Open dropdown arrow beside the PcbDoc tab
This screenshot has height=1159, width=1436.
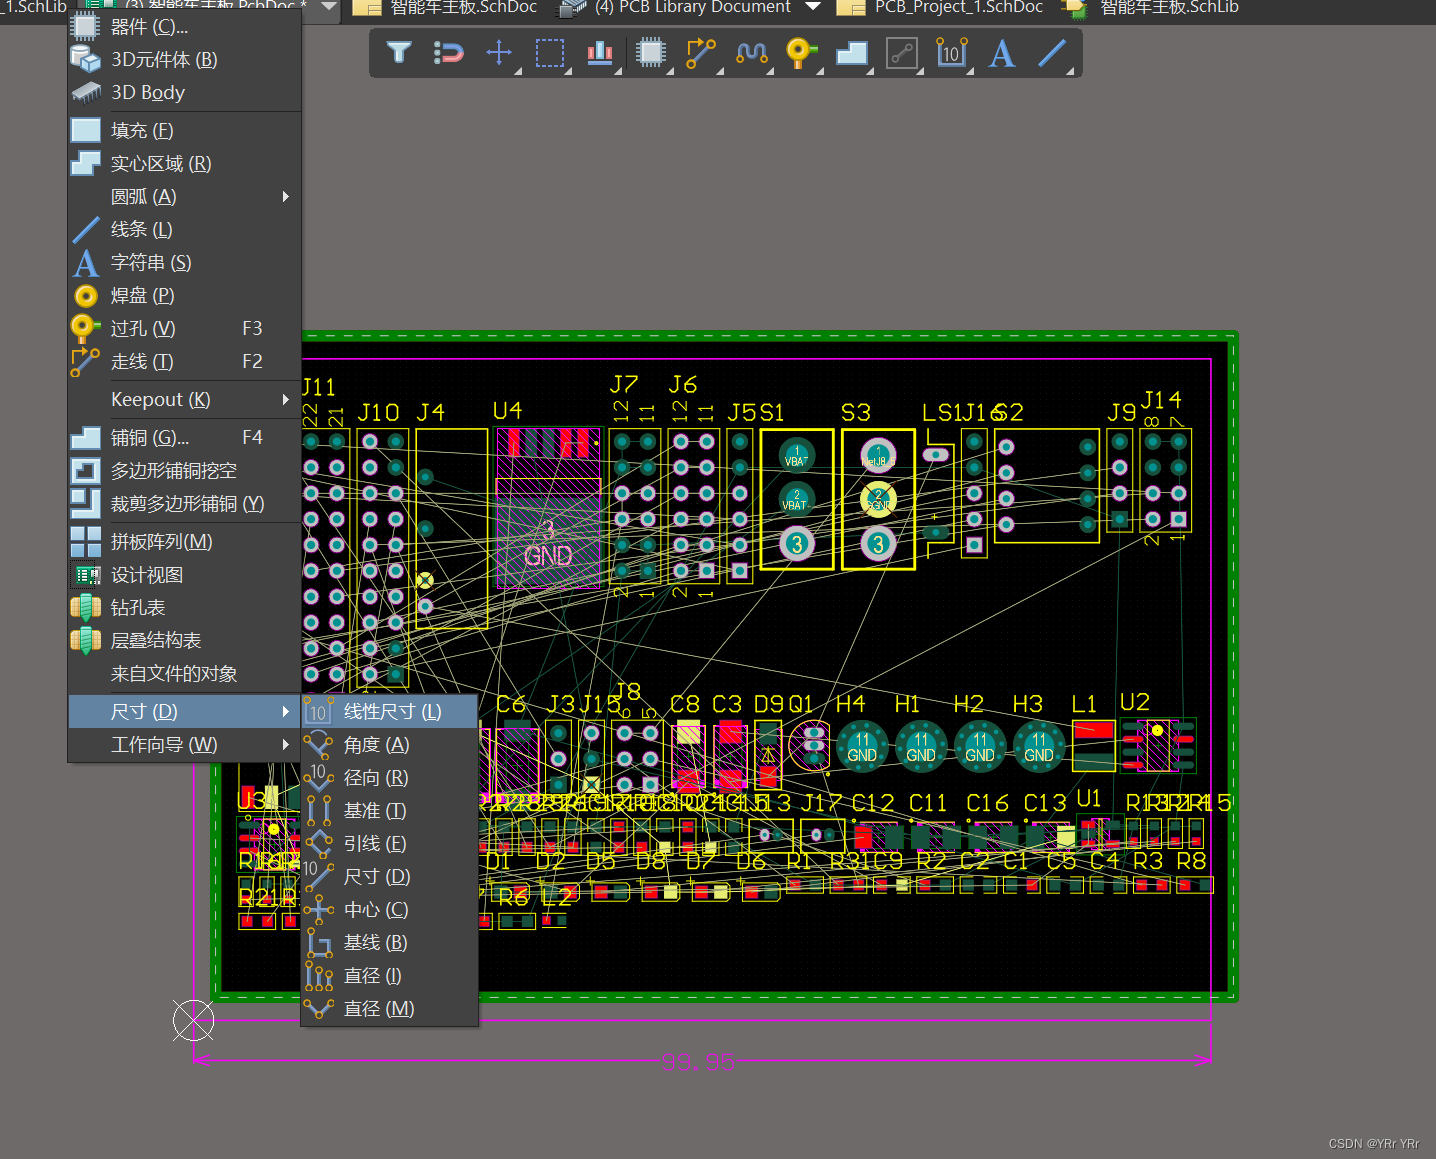[x=329, y=7]
